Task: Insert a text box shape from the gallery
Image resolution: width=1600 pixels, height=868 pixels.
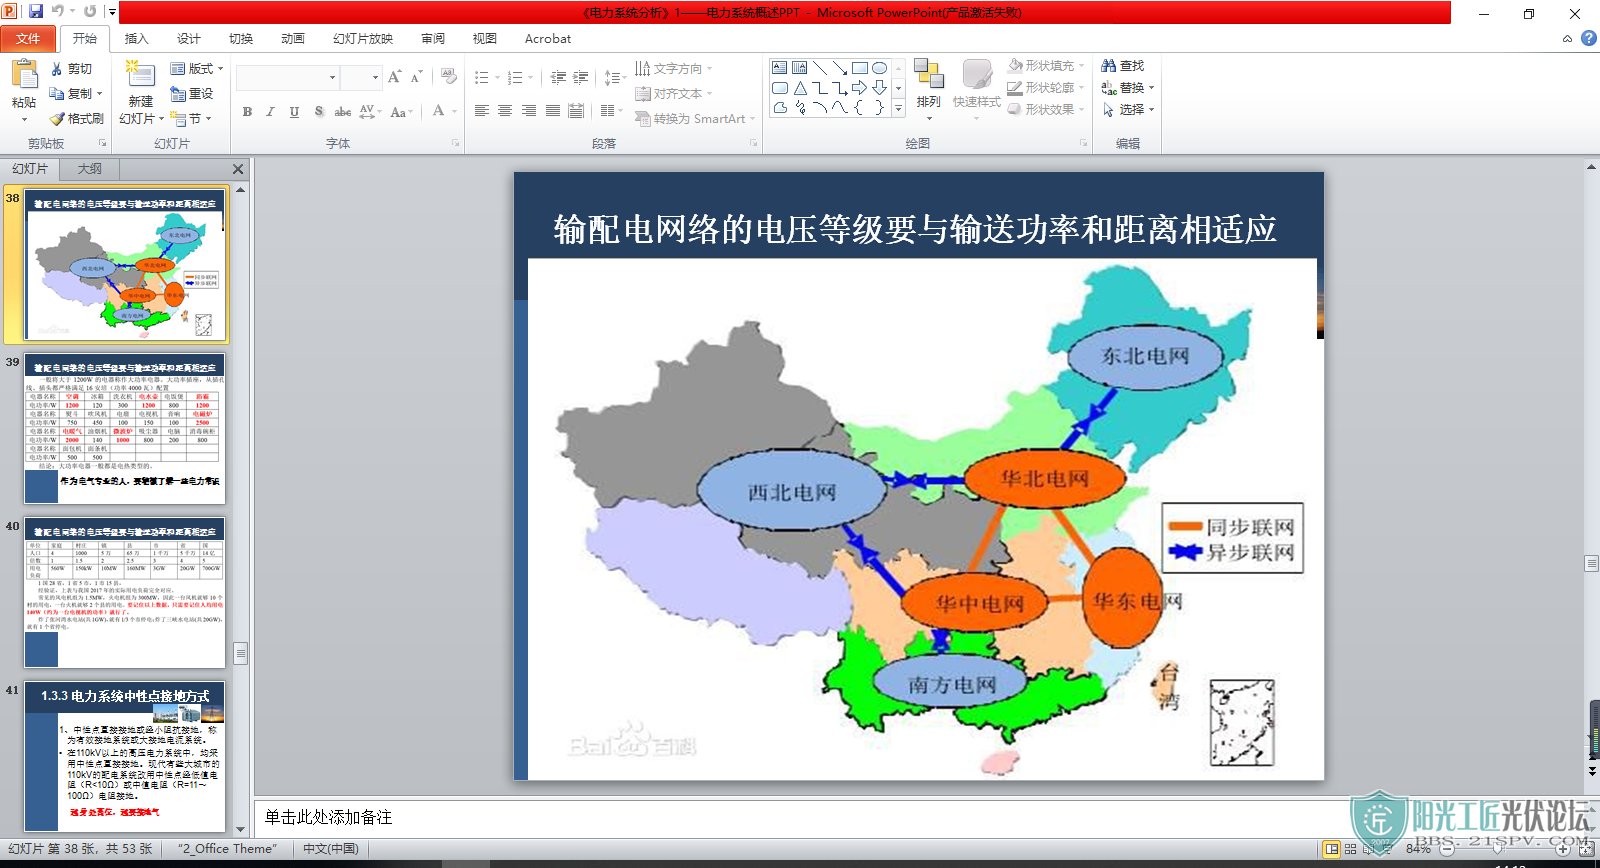Action: click(x=780, y=68)
